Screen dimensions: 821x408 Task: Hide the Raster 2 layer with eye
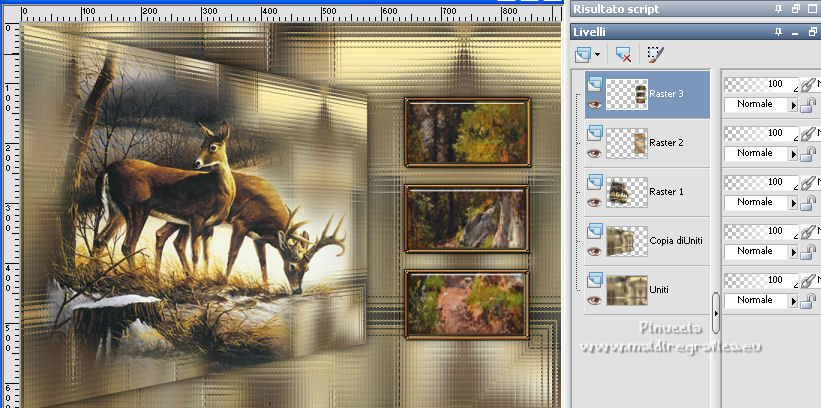[594, 153]
